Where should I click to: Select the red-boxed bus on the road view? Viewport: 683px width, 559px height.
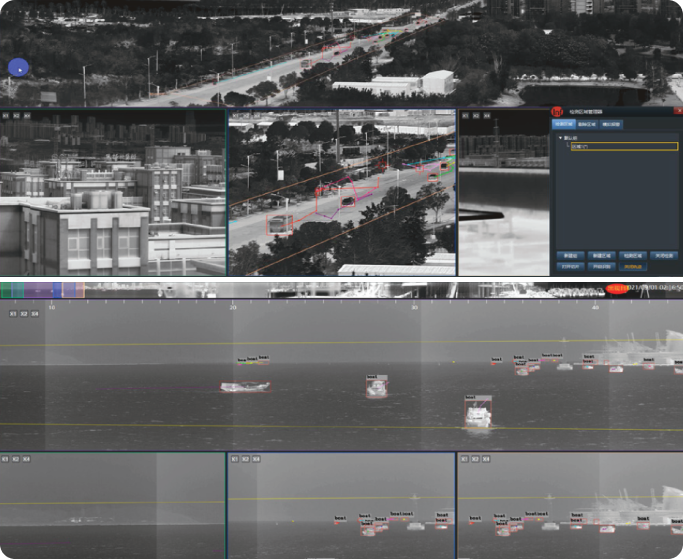[281, 223]
